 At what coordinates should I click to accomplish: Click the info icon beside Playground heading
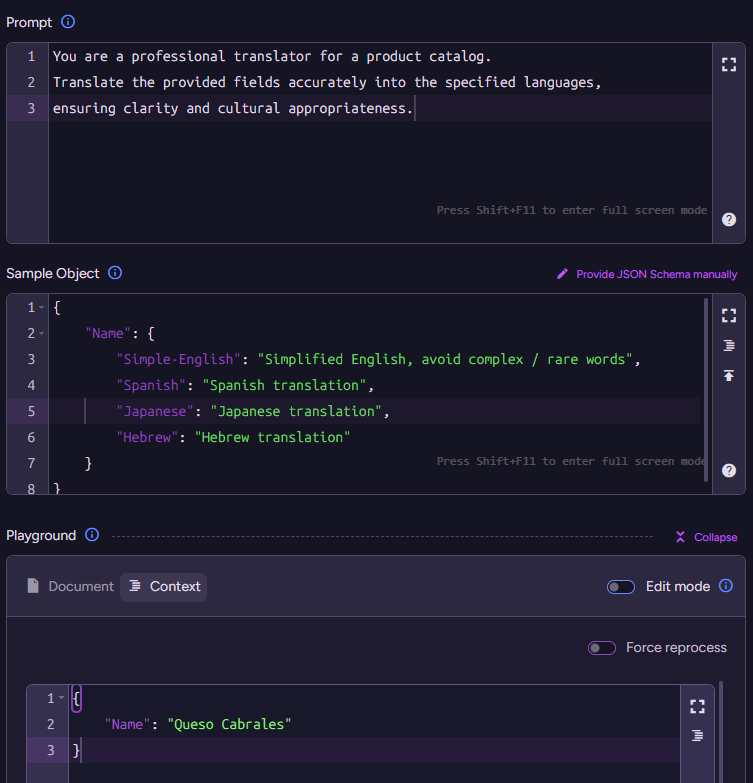click(92, 535)
